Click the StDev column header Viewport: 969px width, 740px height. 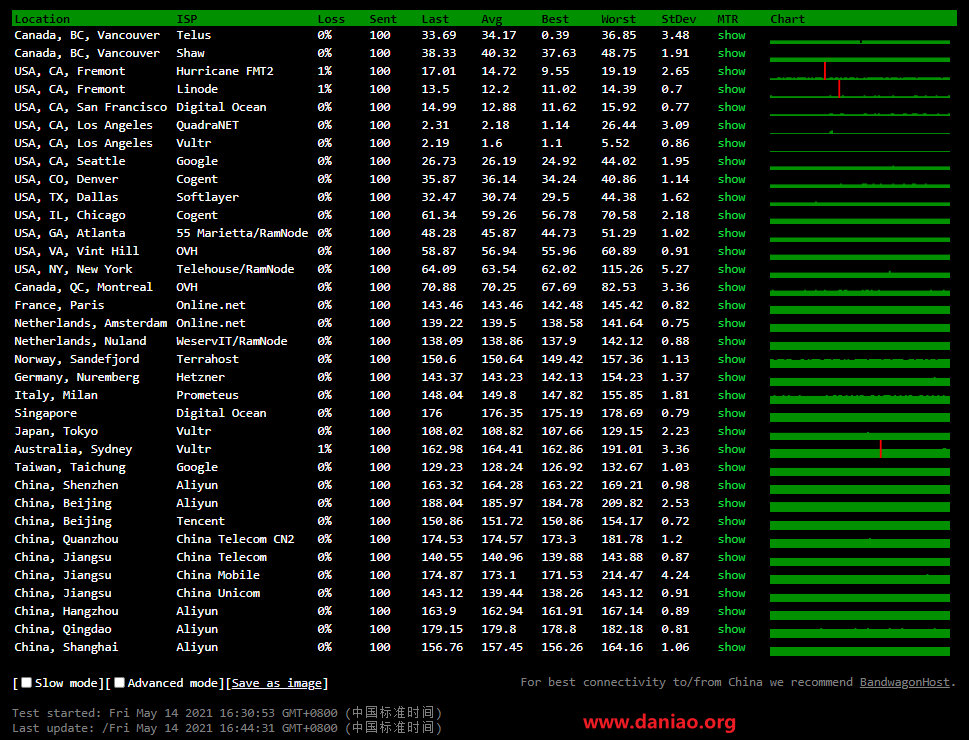(679, 19)
